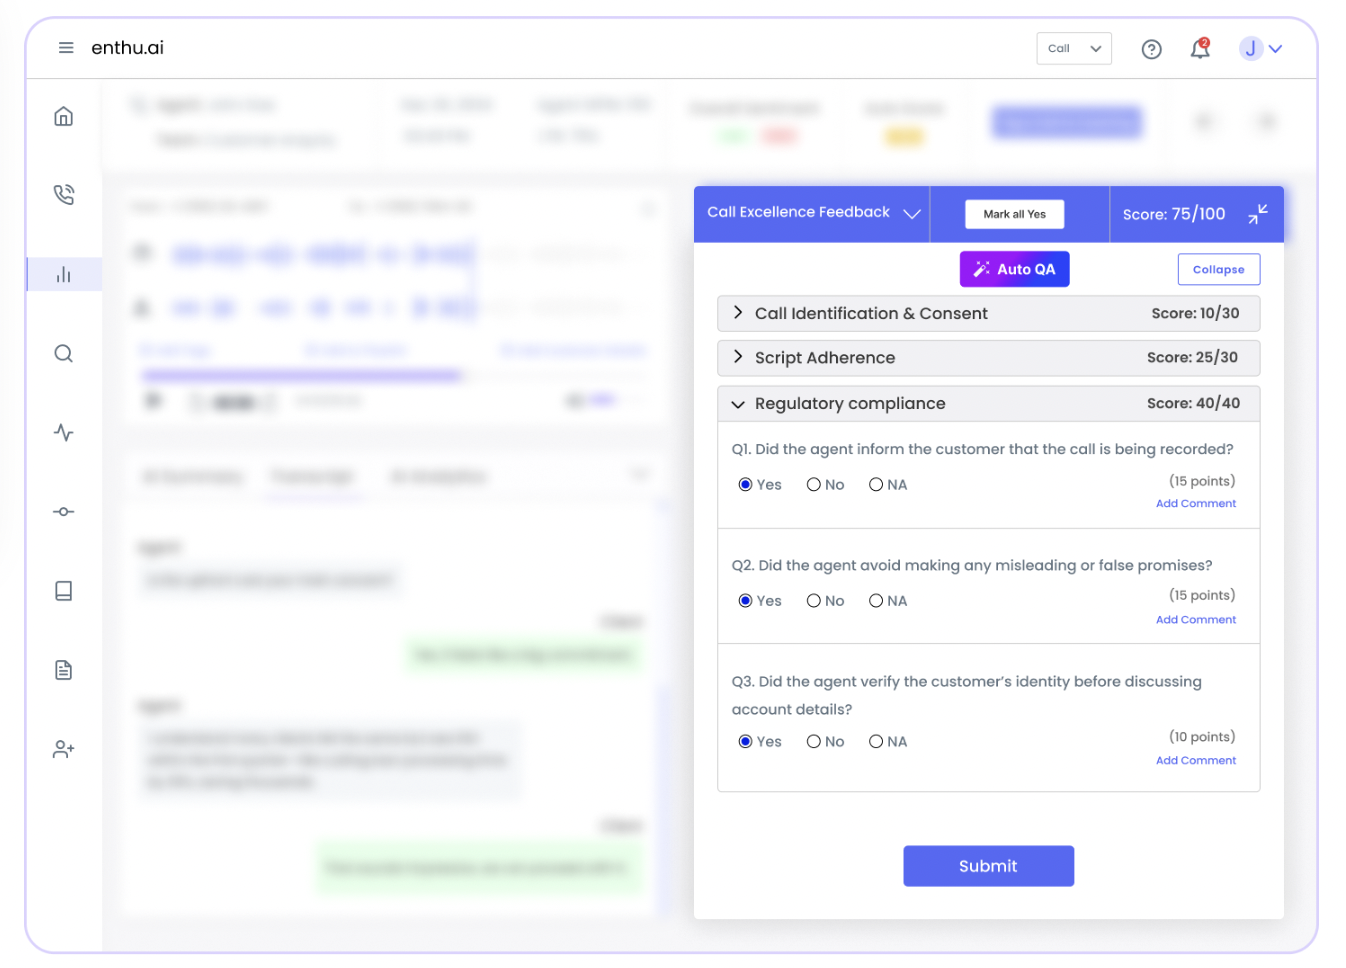
Task: Select No for Q2 misleading promises
Action: (813, 601)
